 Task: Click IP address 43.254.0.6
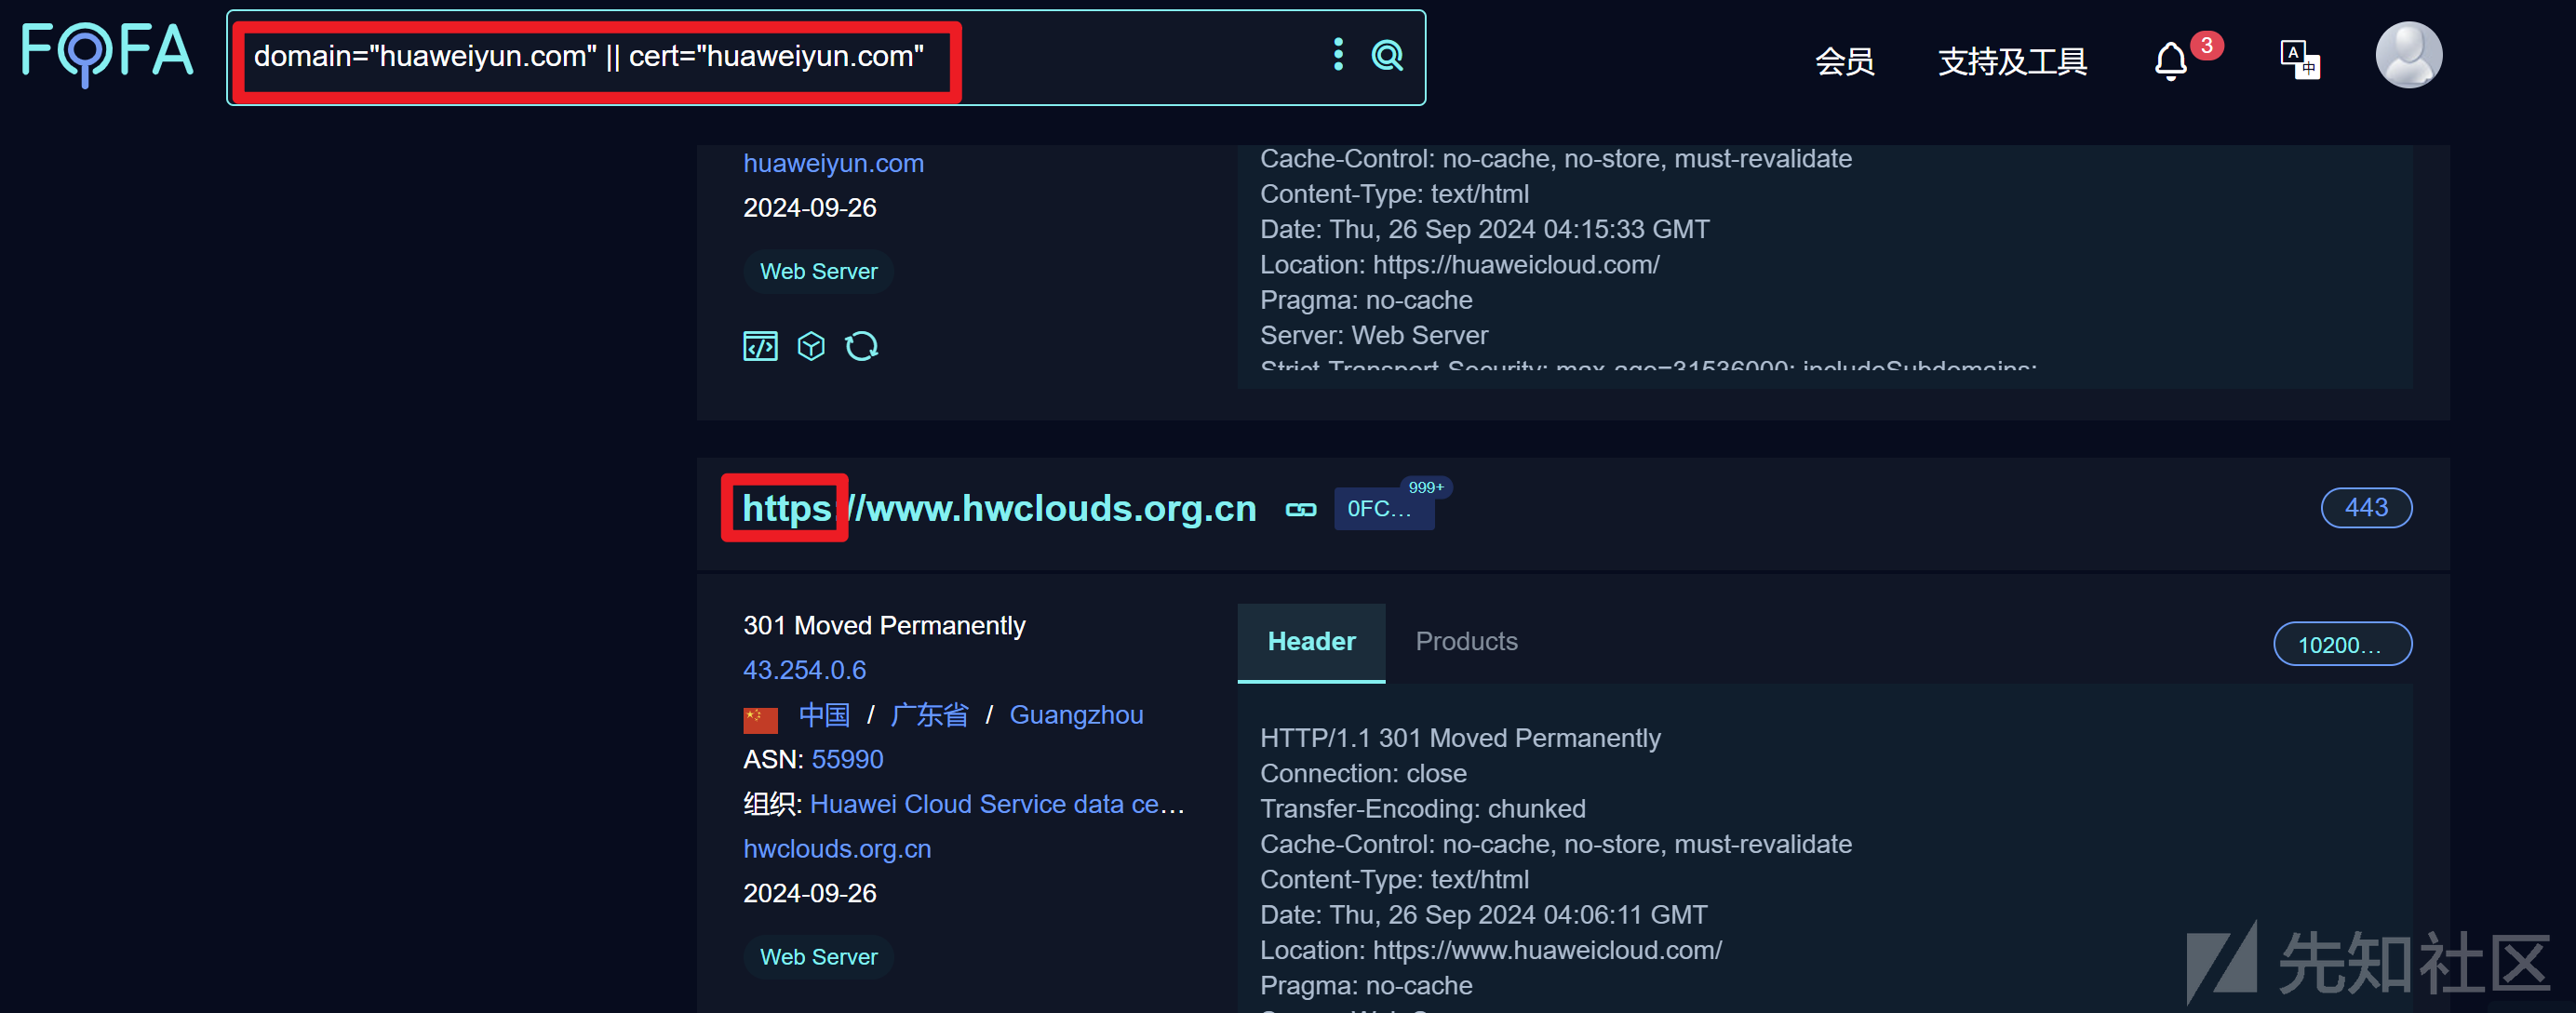pyautogui.click(x=804, y=670)
